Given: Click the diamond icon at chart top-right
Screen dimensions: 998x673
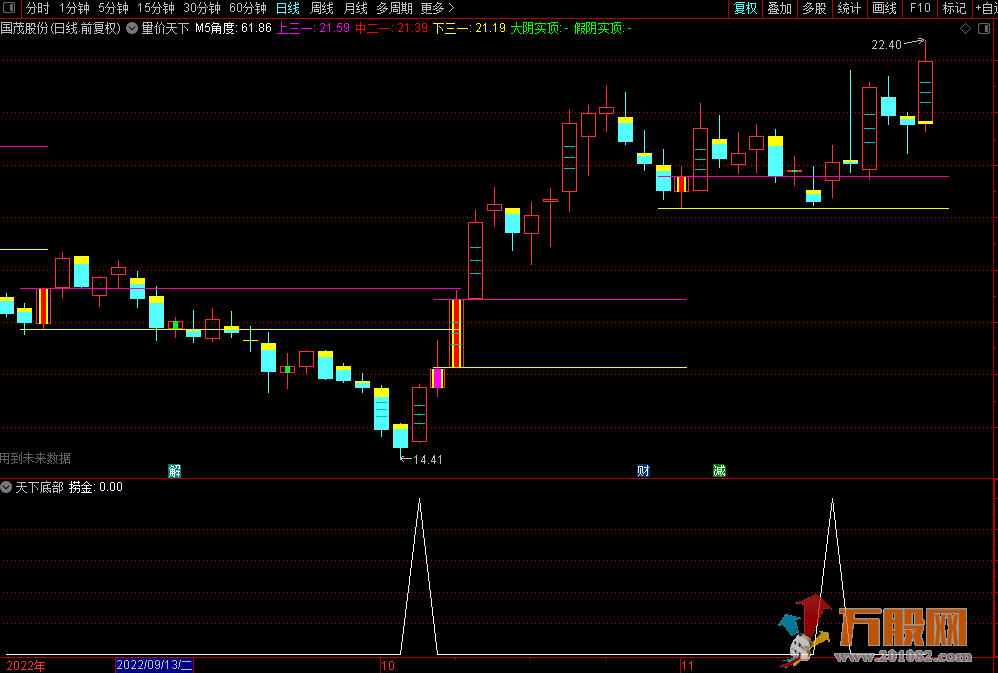Looking at the screenshot, I should (966, 29).
